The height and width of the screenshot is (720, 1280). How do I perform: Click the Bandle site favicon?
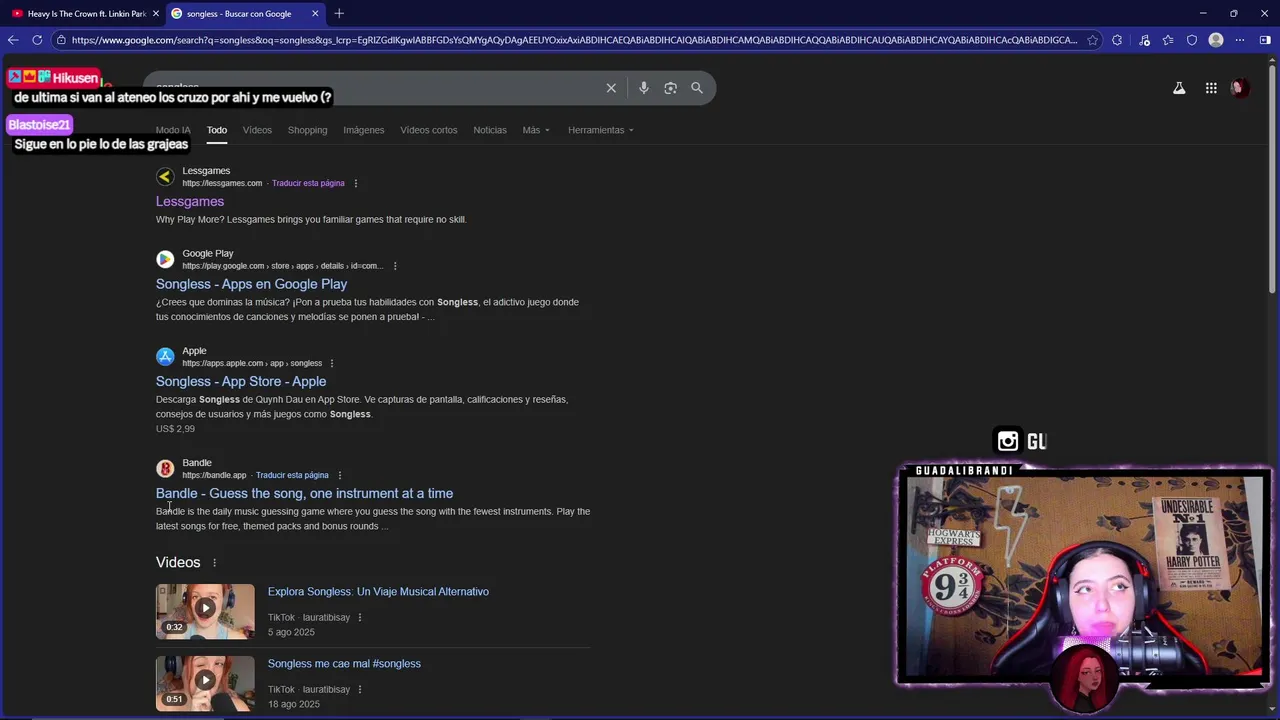(x=165, y=469)
